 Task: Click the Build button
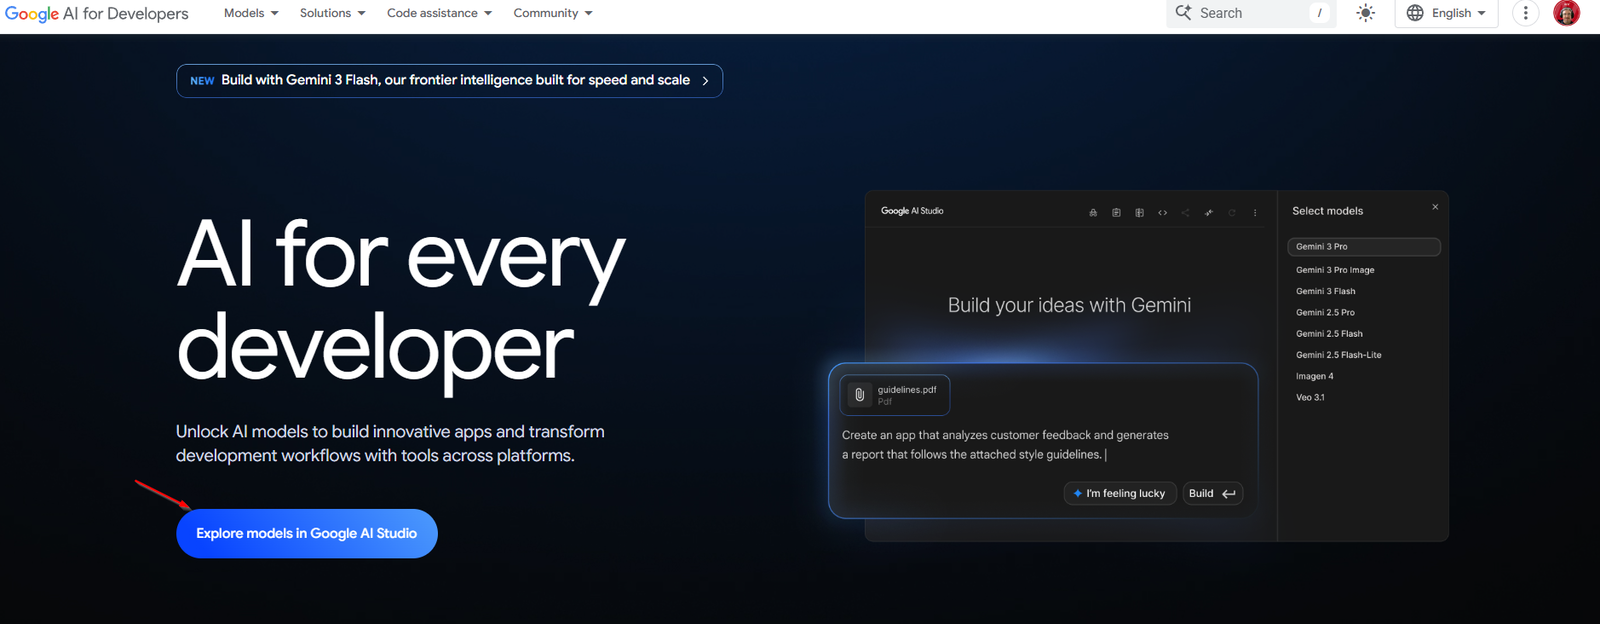click(x=1213, y=493)
